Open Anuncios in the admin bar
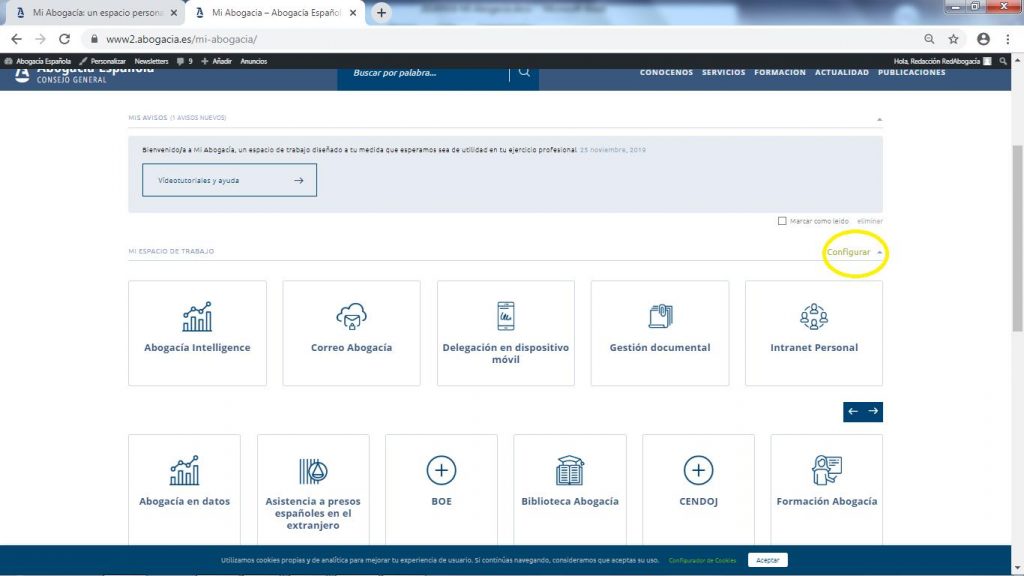The height and width of the screenshot is (576, 1024). 253,61
